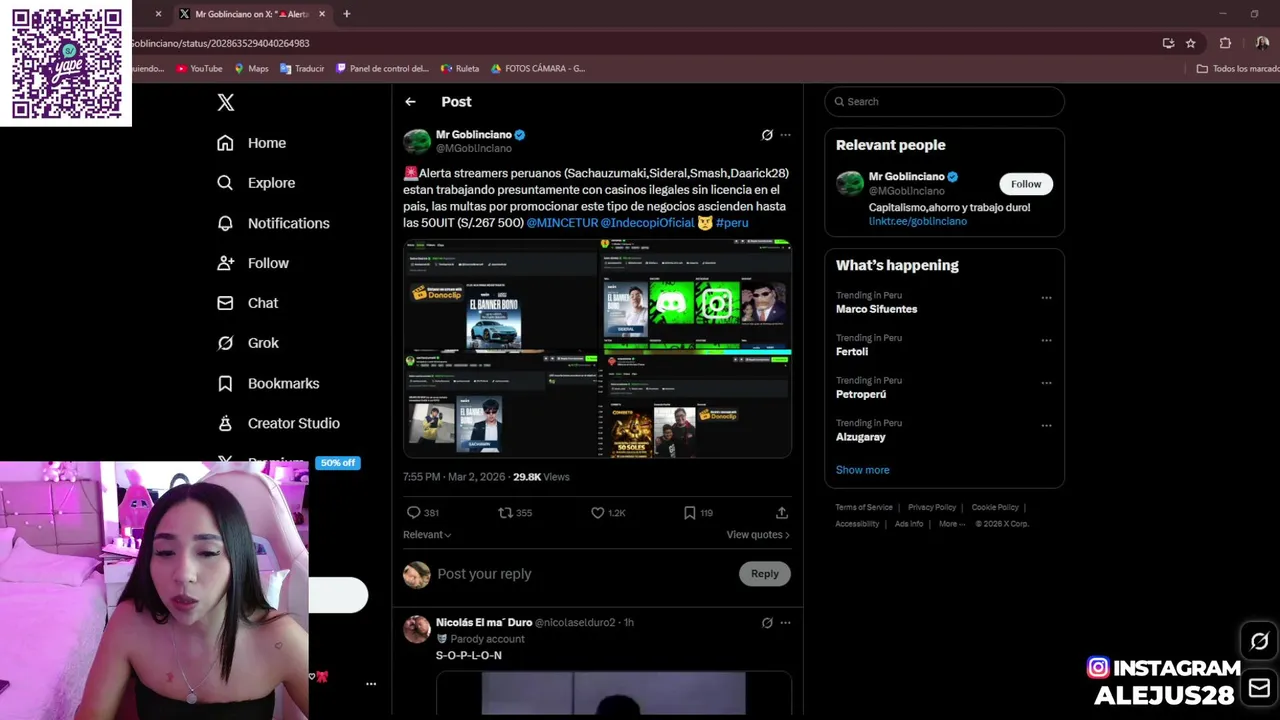Click the bookmark star in address bar
1280x720 pixels.
click(x=1190, y=43)
